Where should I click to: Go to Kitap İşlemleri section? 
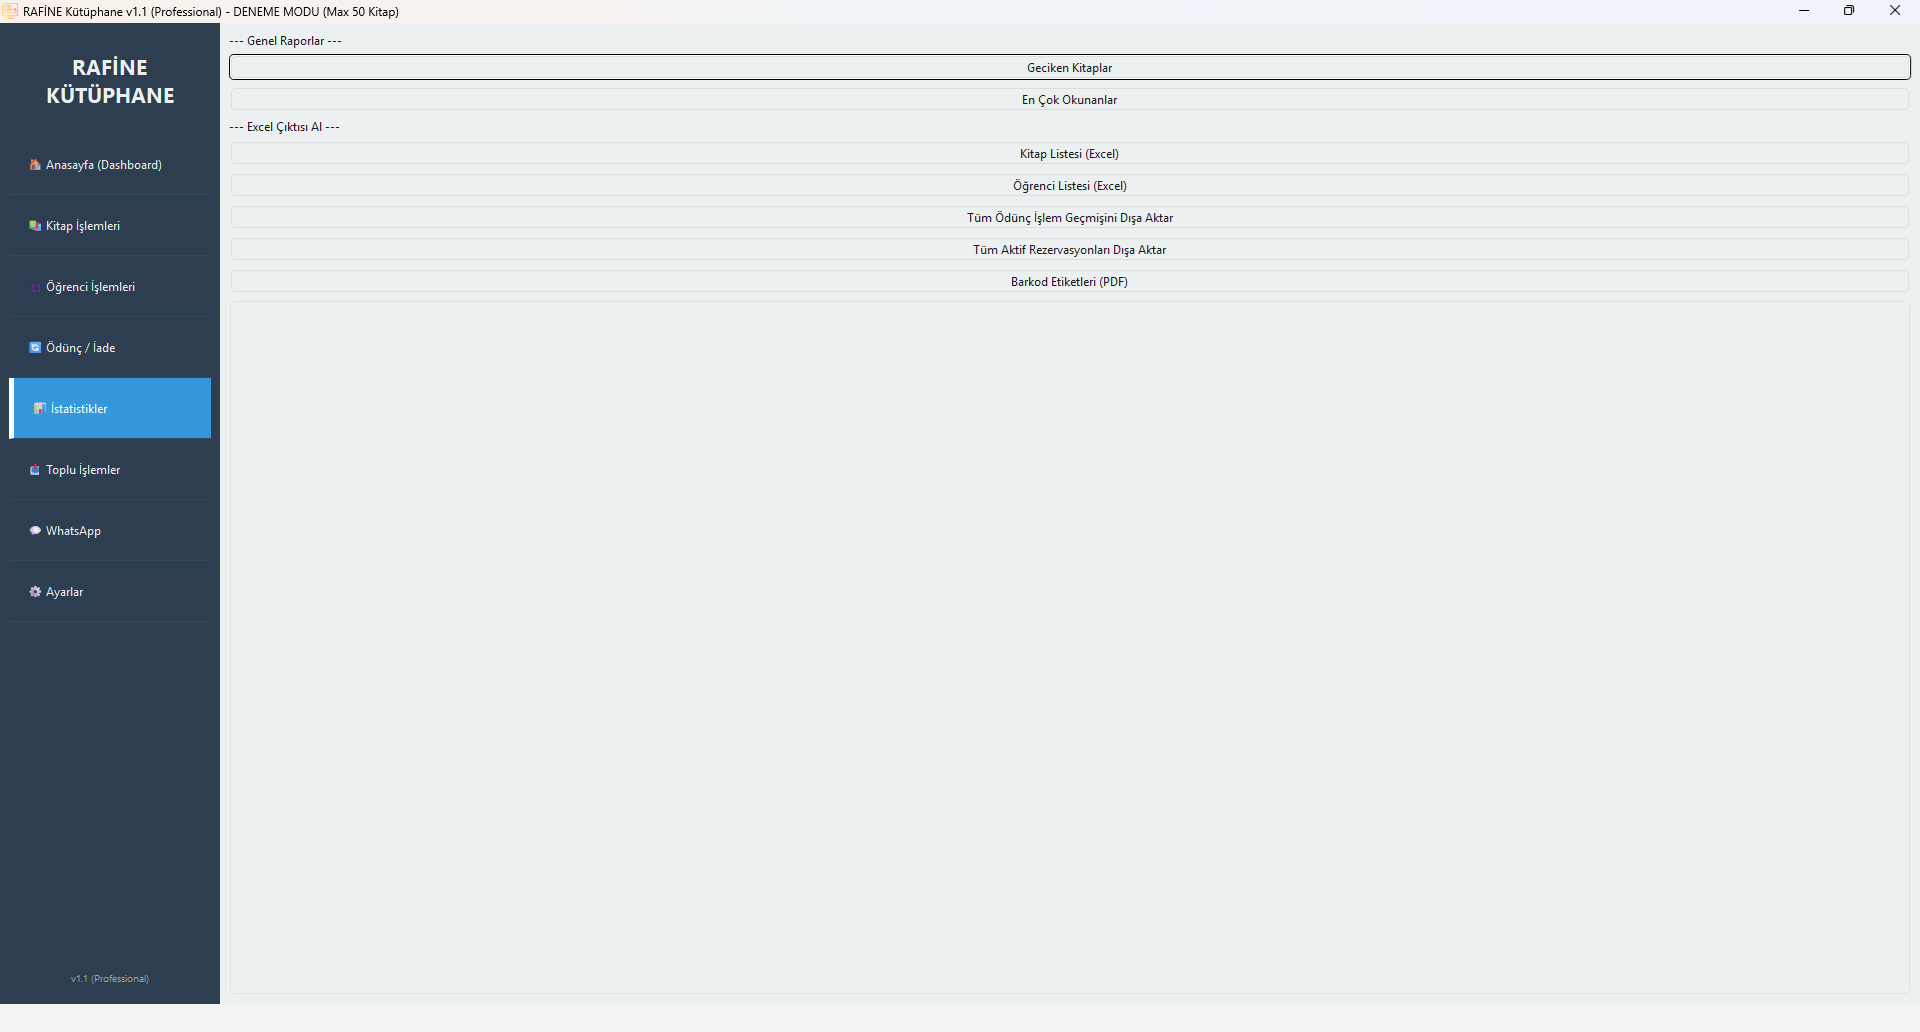(x=83, y=226)
